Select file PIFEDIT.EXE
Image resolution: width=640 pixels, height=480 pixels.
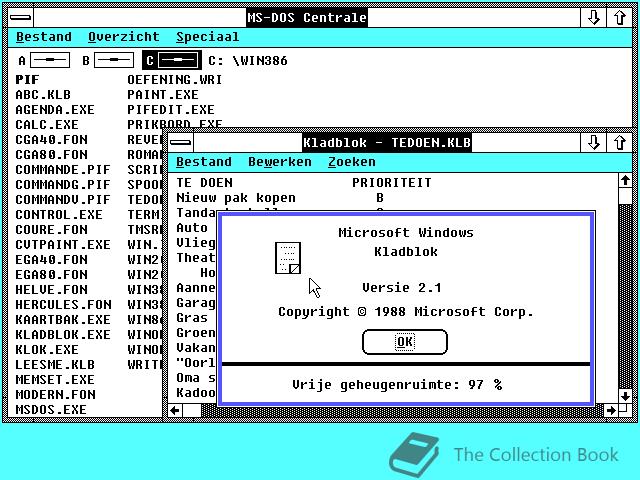click(171, 110)
